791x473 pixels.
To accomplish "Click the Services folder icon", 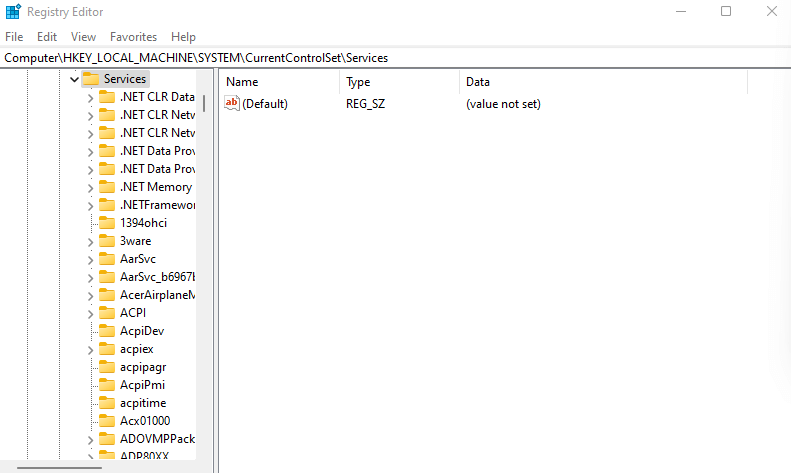I will 91,79.
